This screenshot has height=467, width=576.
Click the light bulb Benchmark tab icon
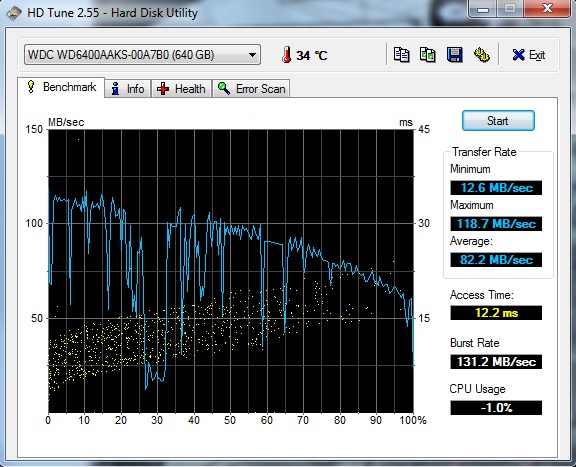pos(31,87)
